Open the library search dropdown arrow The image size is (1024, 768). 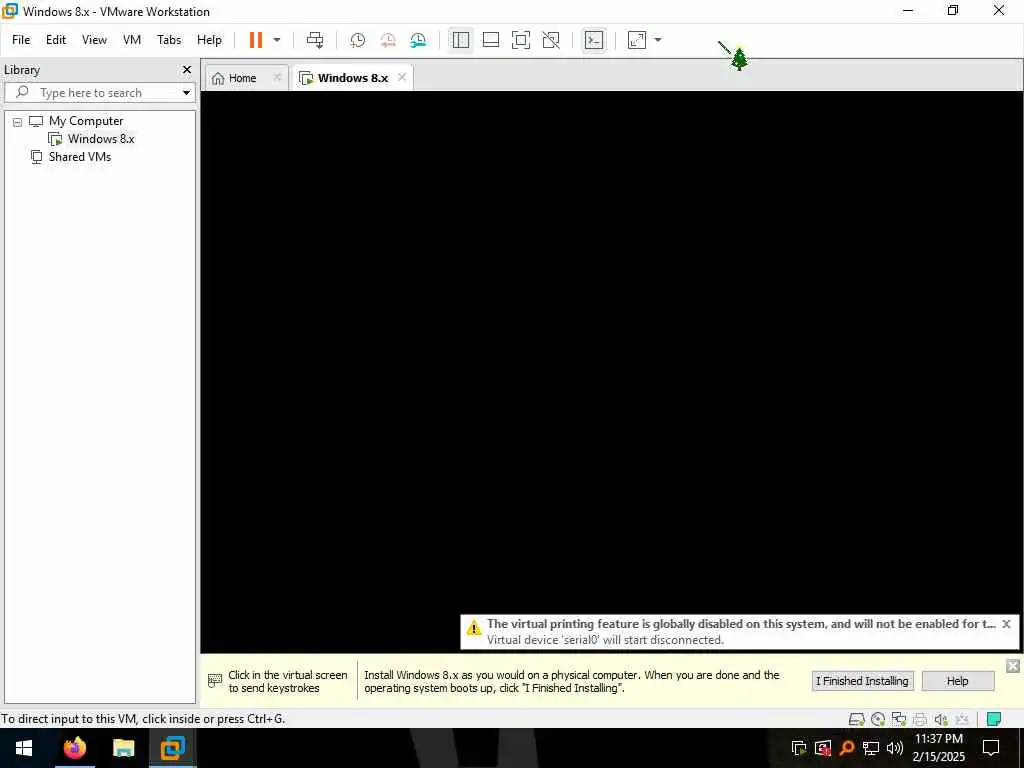(186, 93)
